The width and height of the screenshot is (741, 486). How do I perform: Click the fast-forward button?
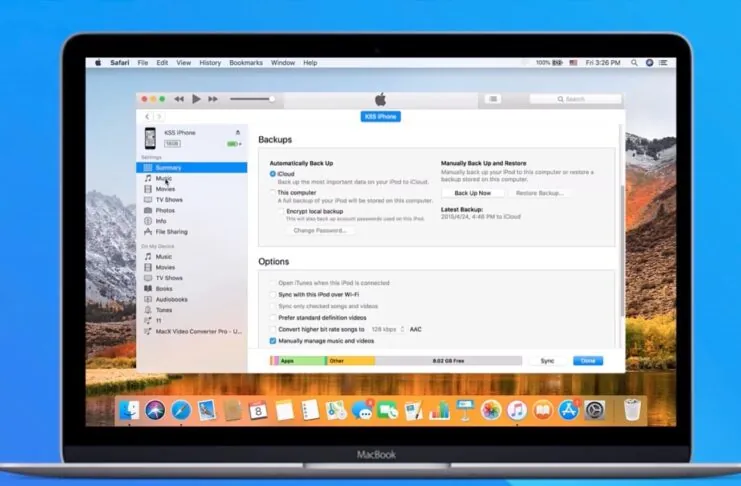(213, 99)
